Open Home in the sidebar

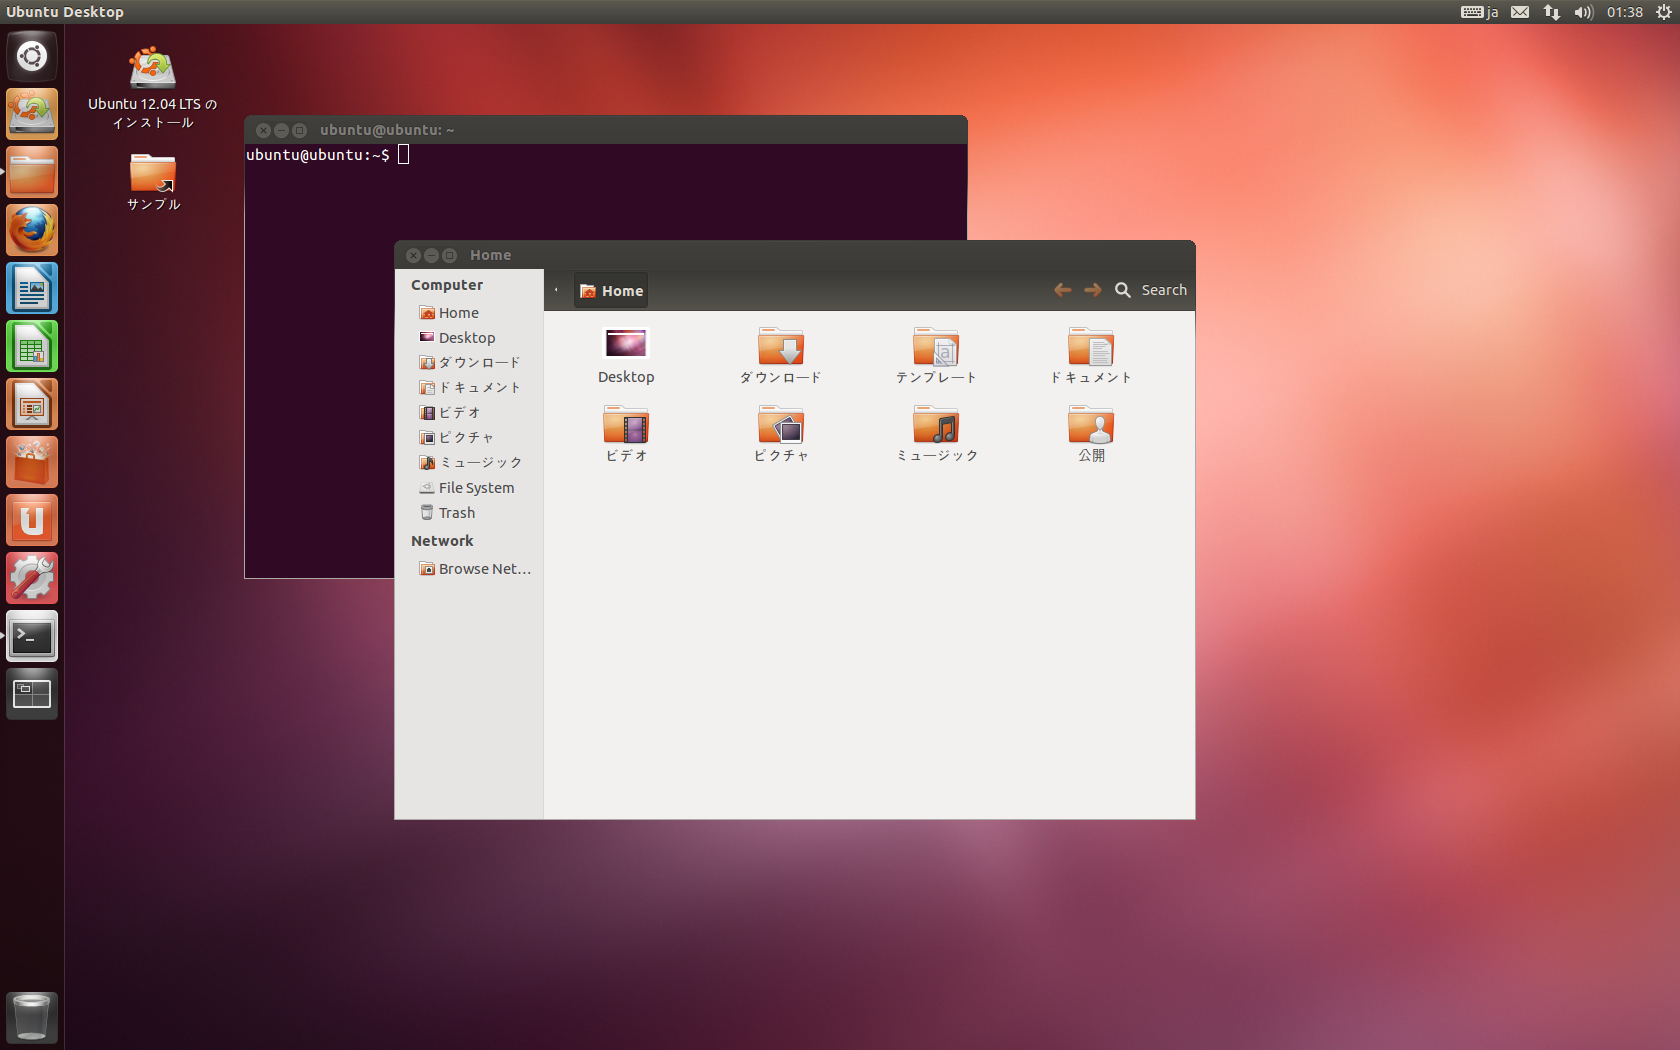point(469,313)
